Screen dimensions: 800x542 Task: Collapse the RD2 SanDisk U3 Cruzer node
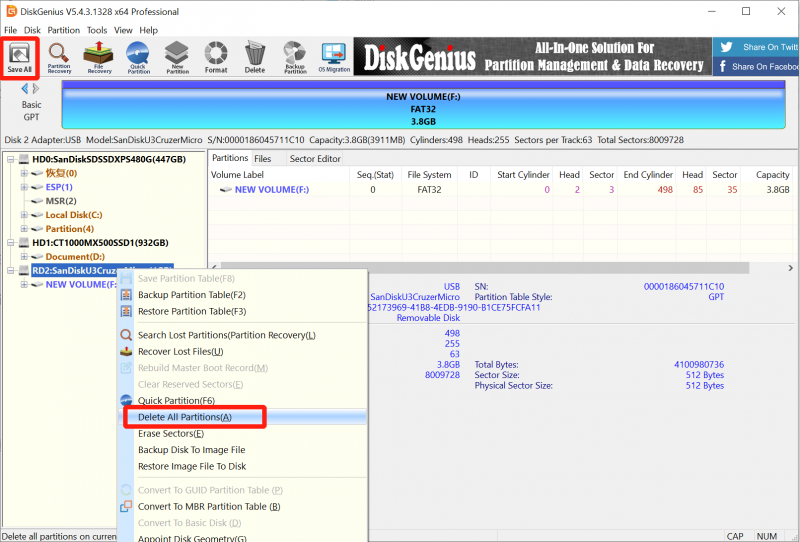(10, 270)
